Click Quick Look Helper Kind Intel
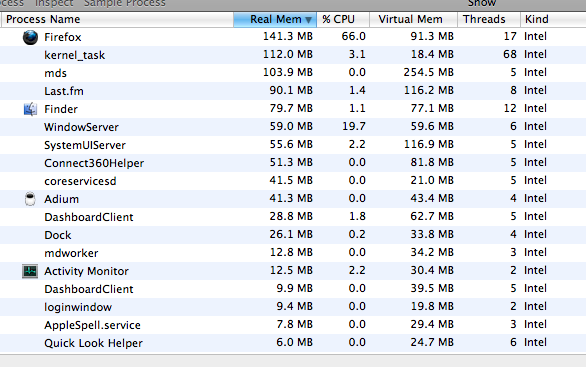This screenshot has width=586, height=367. [x=535, y=342]
